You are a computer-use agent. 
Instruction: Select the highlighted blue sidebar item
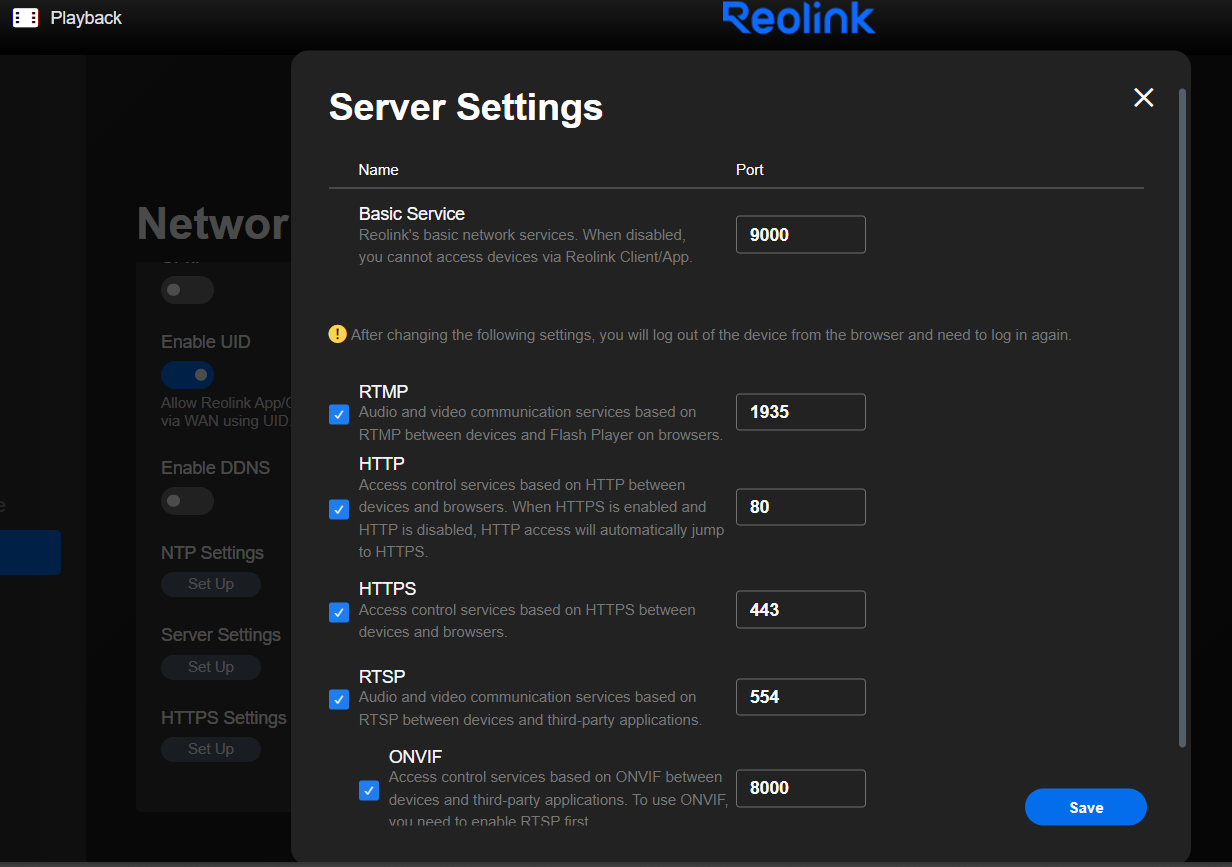coord(30,552)
